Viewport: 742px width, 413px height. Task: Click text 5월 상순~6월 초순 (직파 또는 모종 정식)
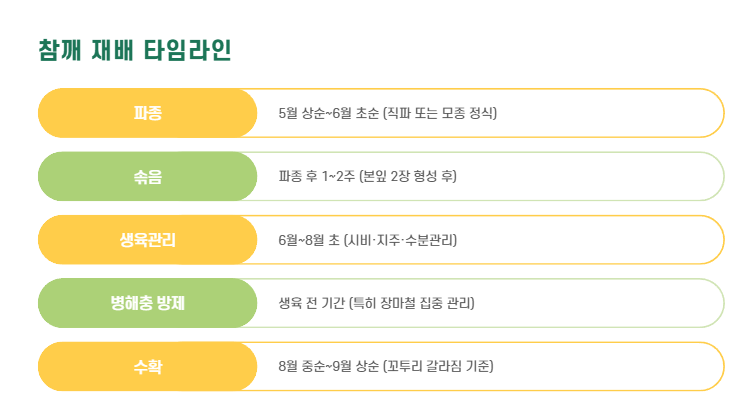pos(388,113)
